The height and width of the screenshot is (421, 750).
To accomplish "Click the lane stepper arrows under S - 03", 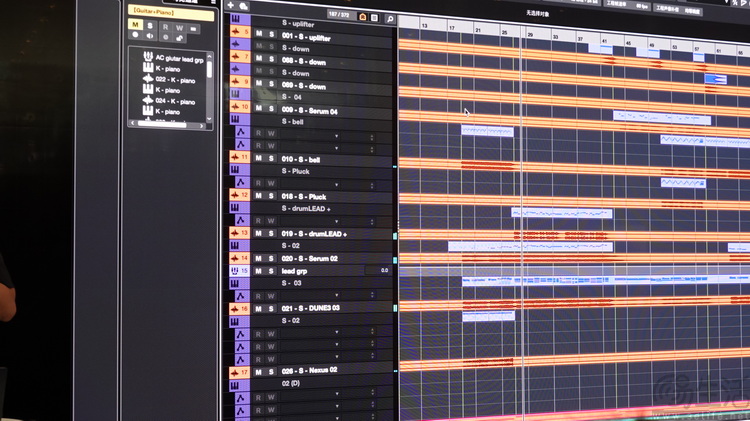I will (x=372, y=295).
